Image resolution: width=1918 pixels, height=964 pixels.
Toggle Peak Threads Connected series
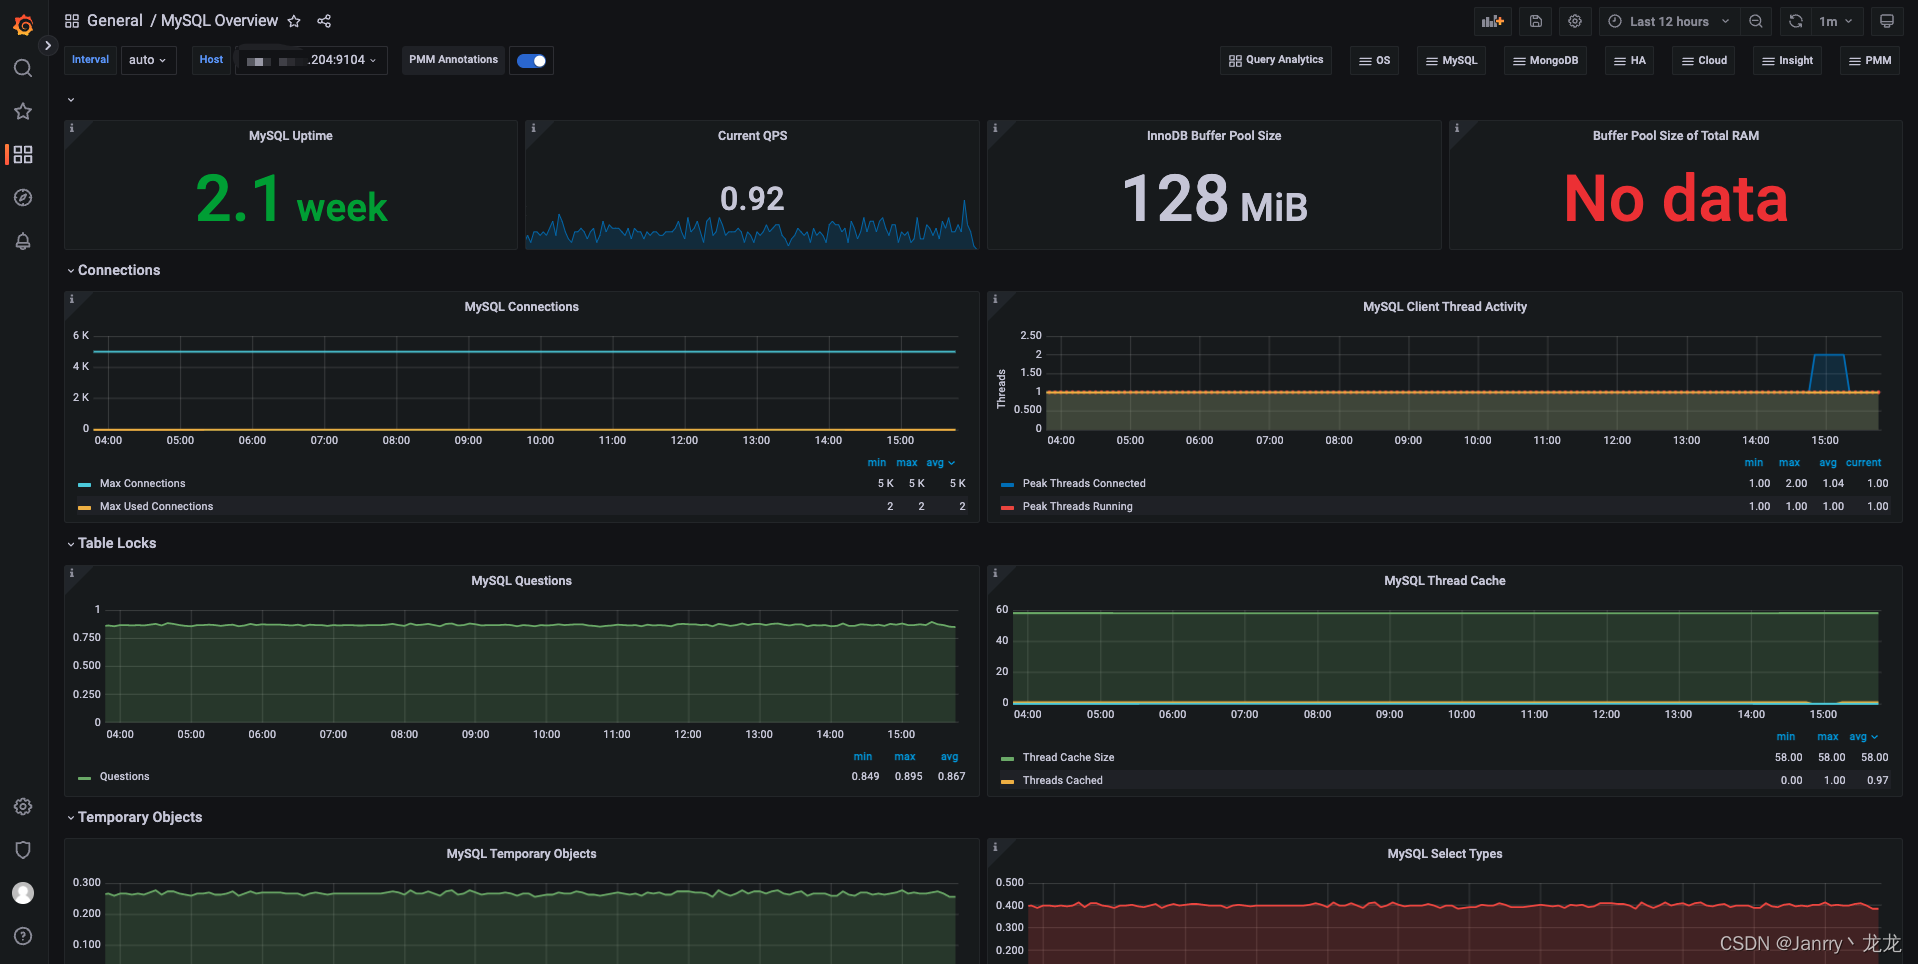point(1084,484)
